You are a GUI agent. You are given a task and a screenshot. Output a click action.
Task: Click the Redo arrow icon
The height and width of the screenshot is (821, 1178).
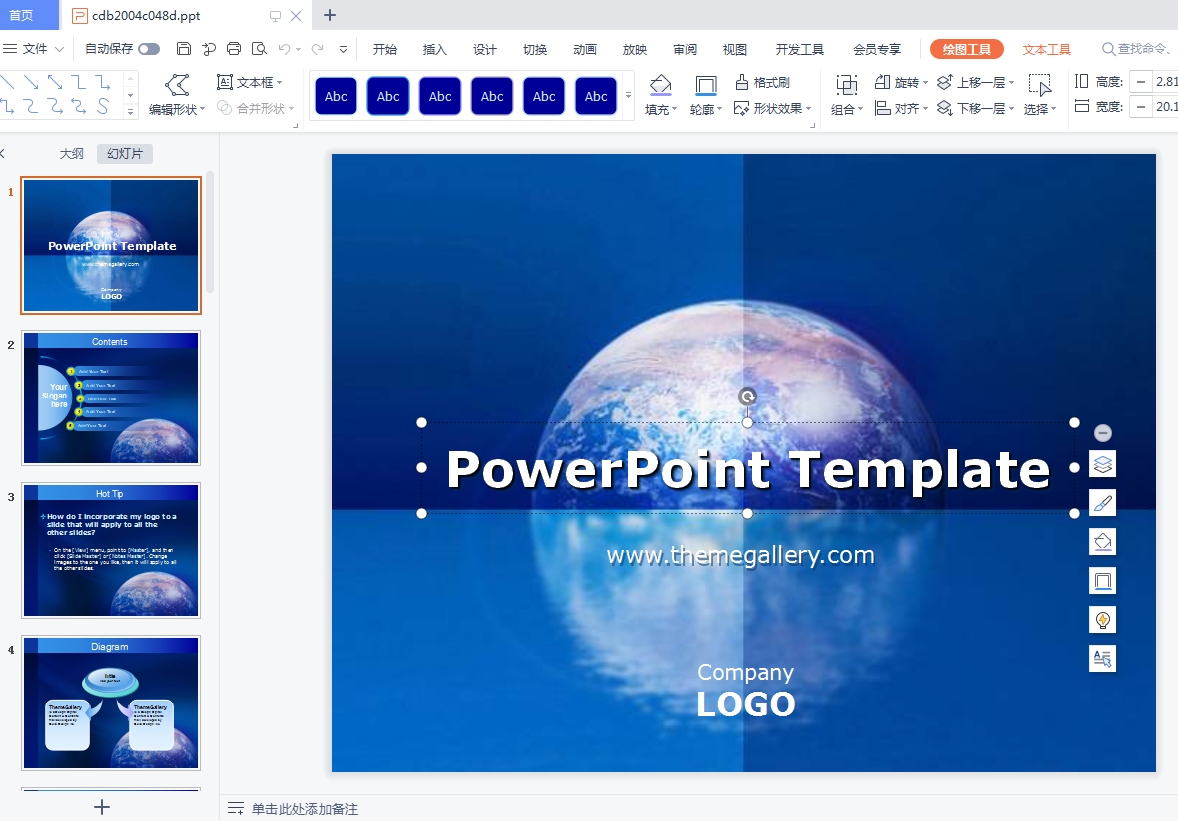tap(318, 49)
